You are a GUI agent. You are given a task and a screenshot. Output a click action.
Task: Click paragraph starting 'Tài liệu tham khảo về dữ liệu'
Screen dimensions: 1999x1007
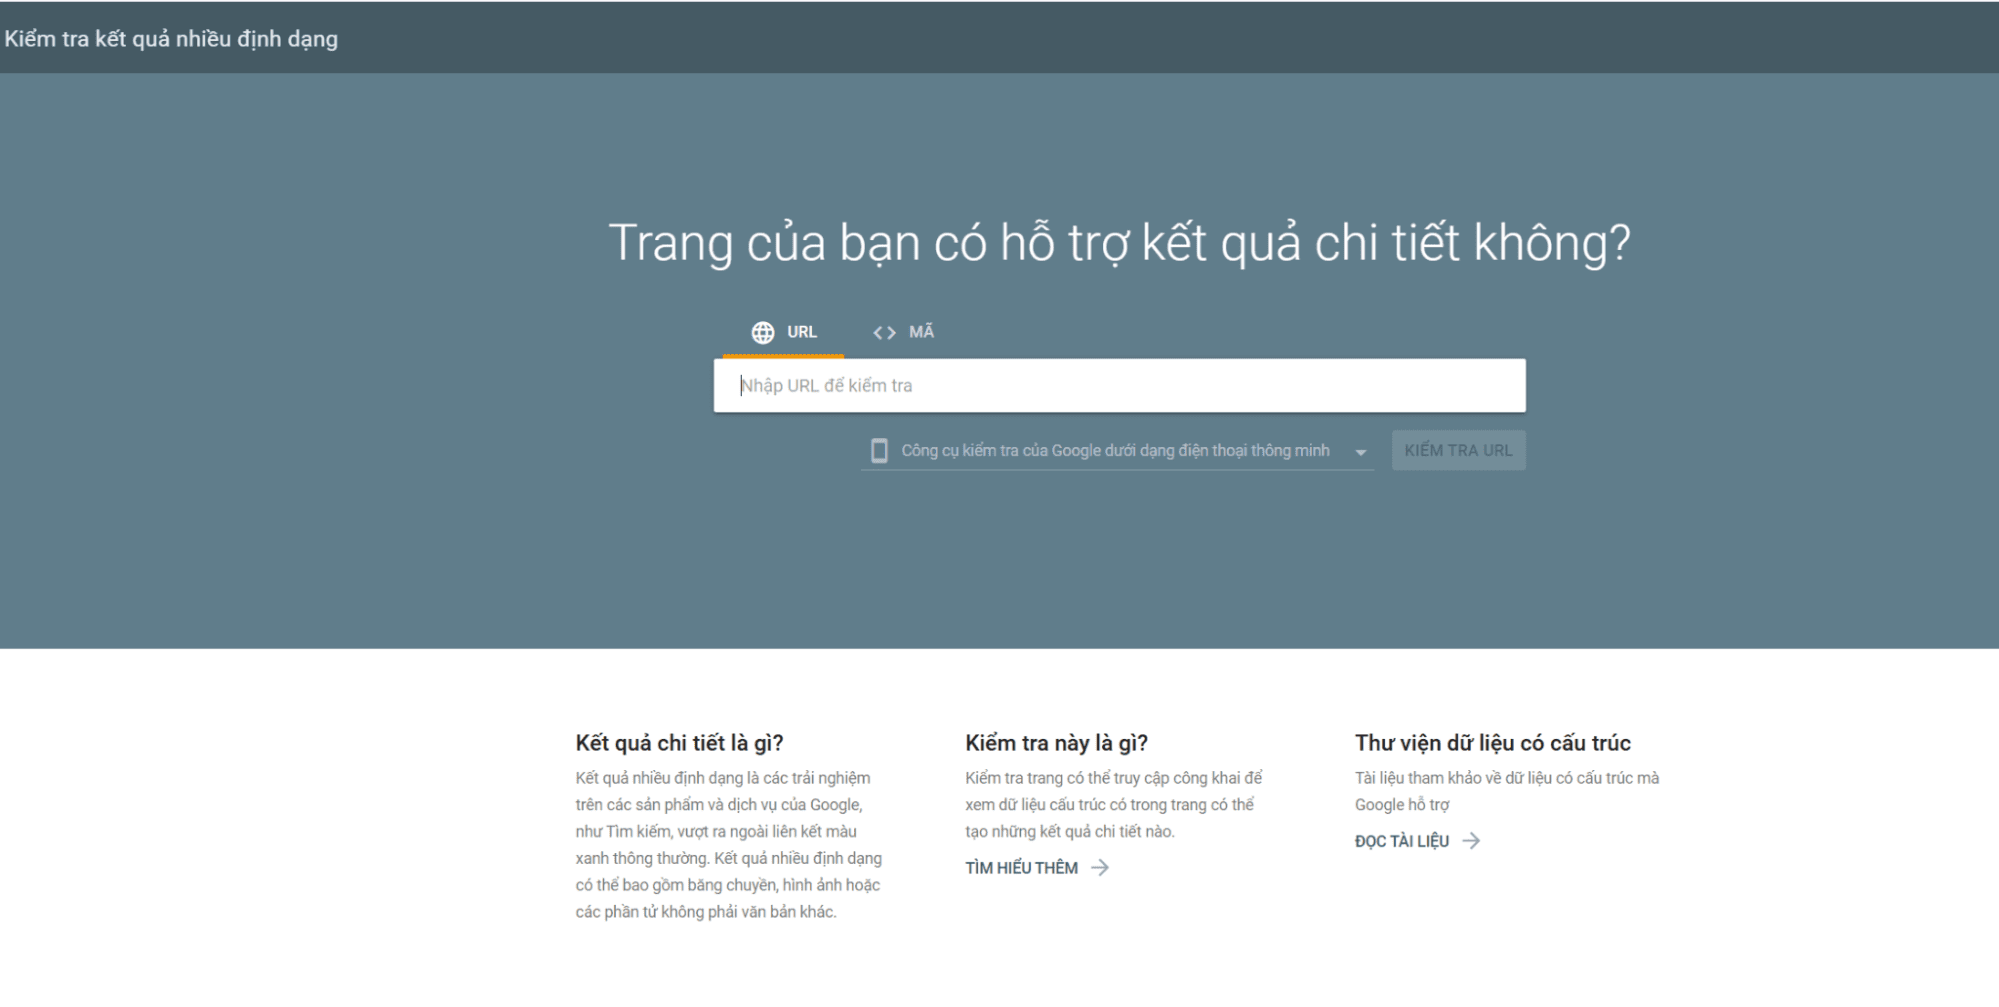click(x=1506, y=791)
